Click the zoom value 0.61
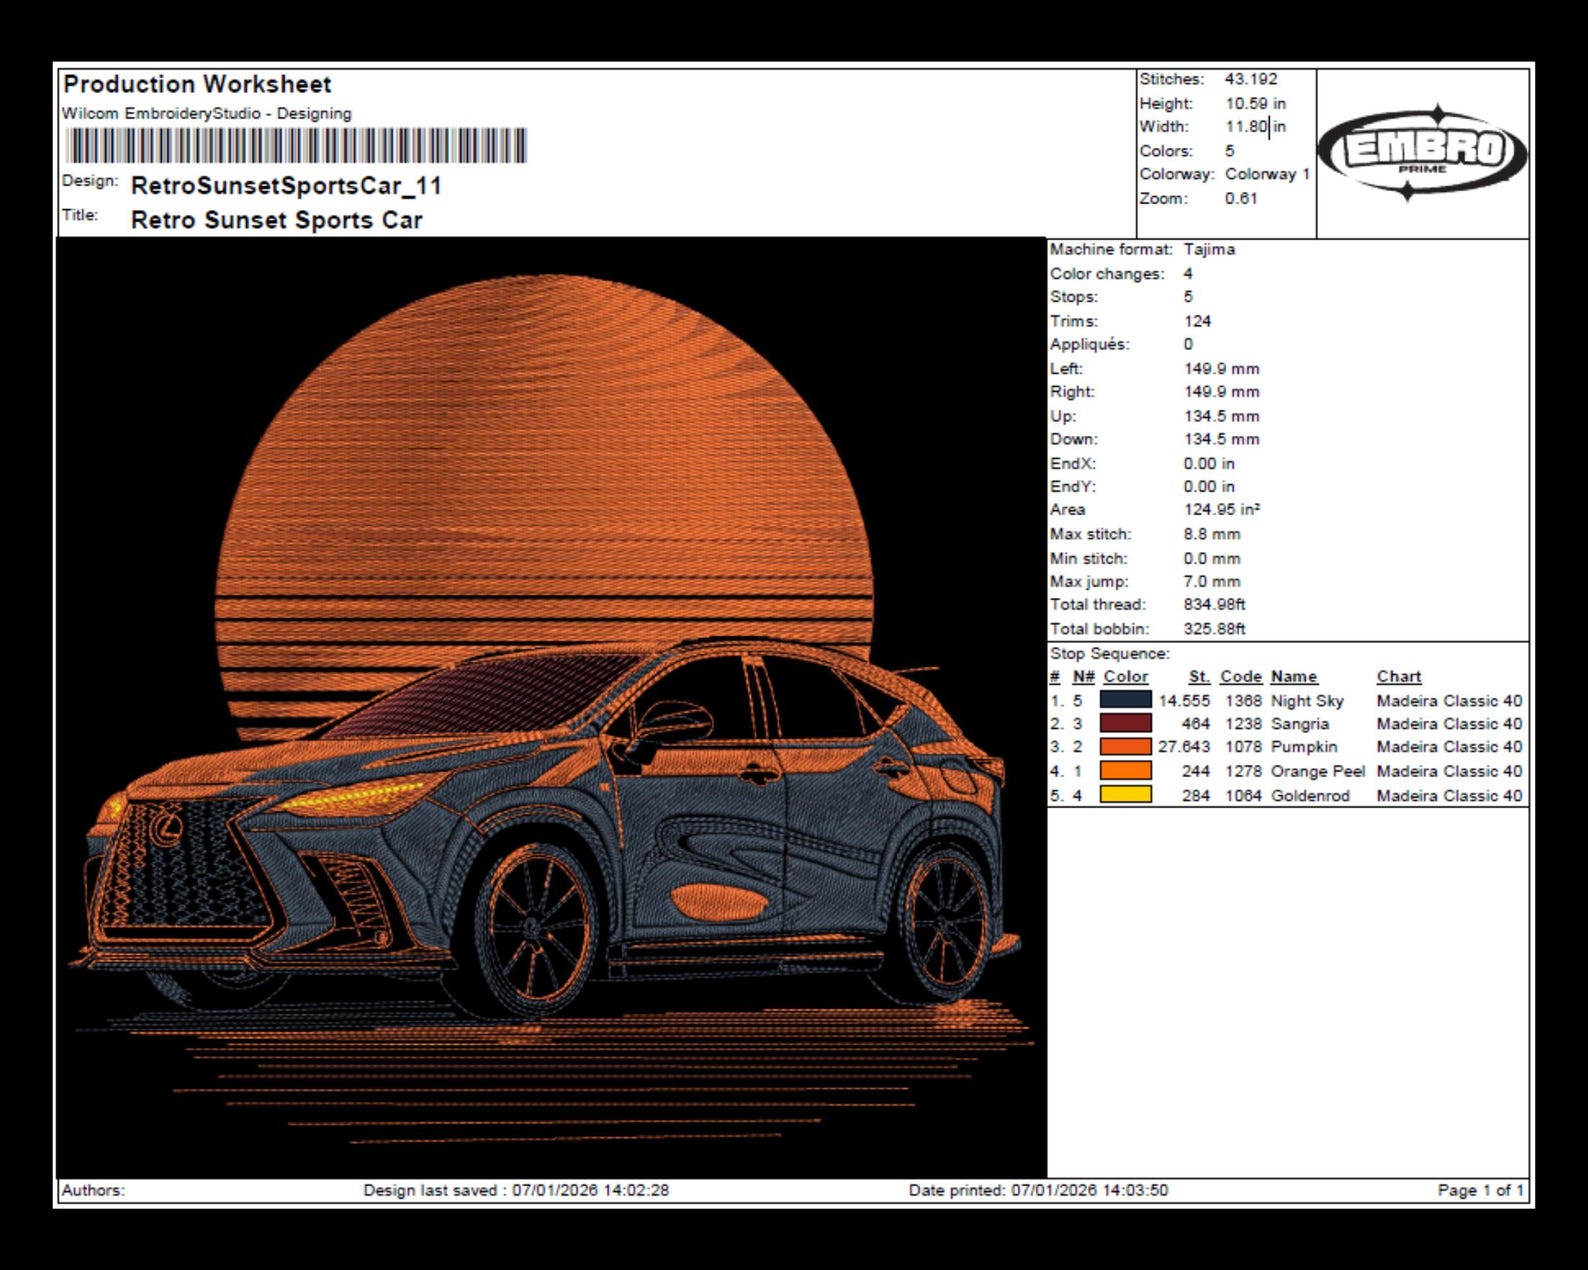 tap(1241, 198)
